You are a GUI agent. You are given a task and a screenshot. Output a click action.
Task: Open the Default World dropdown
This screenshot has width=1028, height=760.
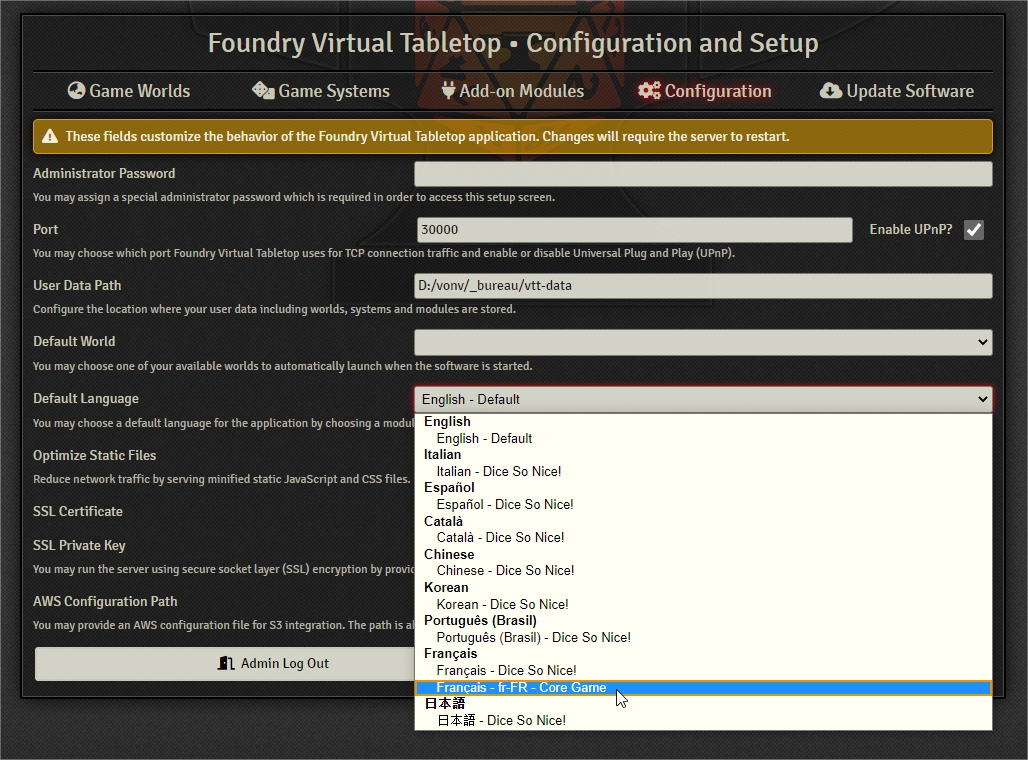pyautogui.click(x=703, y=342)
